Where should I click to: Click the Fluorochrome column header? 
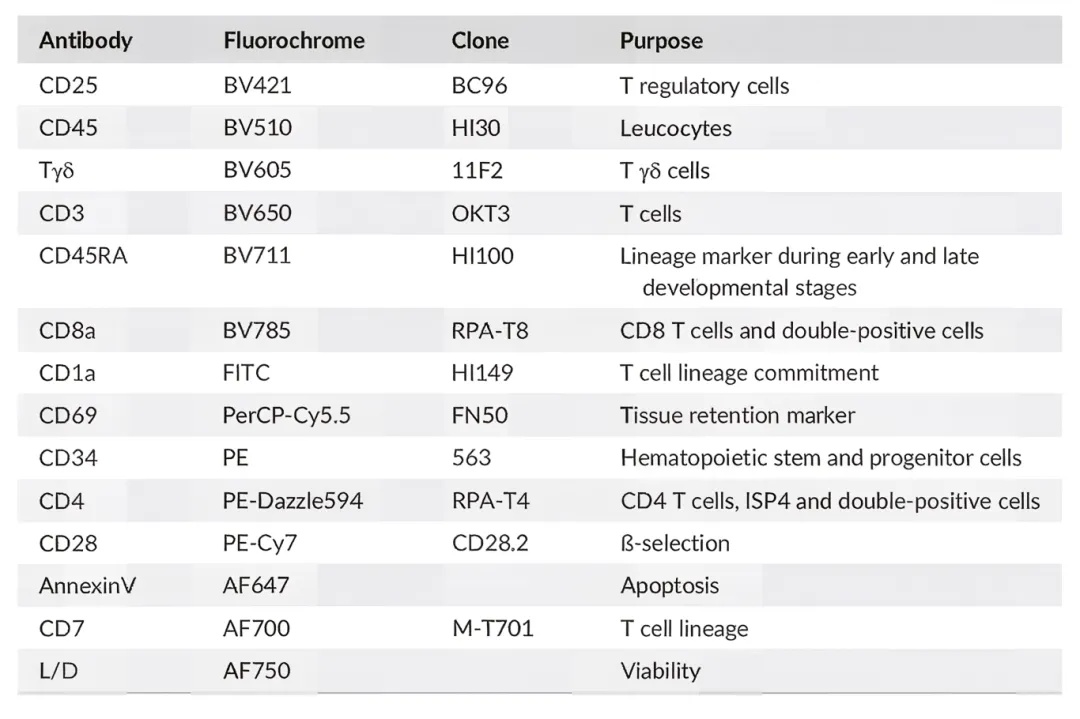click(x=294, y=41)
